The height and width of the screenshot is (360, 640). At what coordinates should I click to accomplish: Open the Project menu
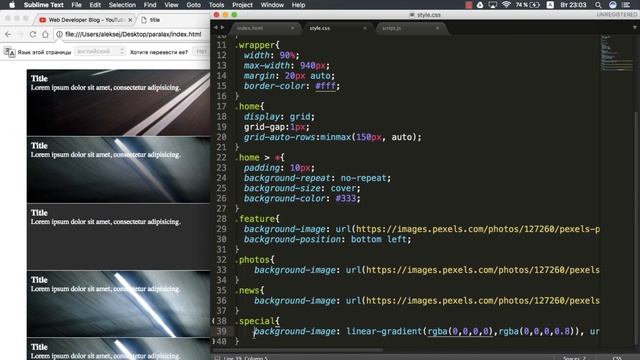pyautogui.click(x=242, y=5)
